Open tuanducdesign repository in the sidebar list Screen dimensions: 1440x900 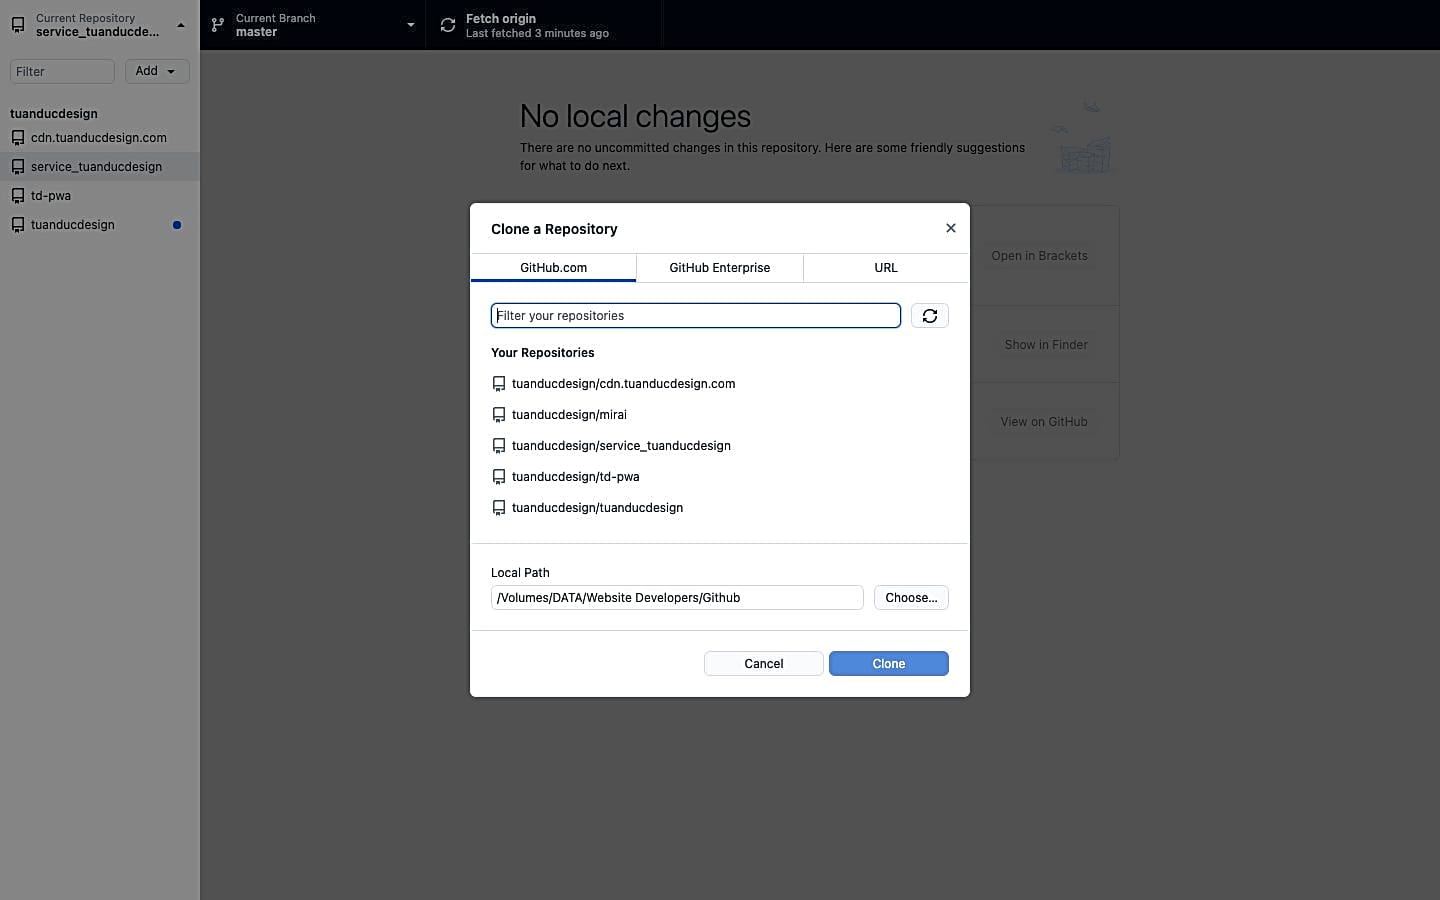pos(100,225)
